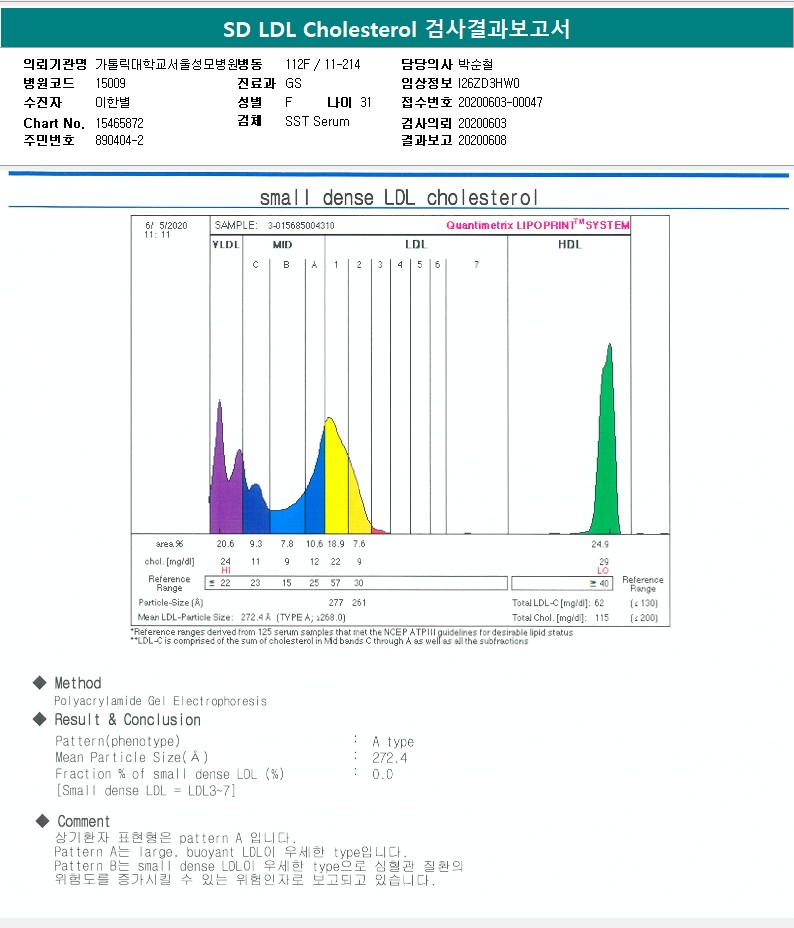
Task: Click the pattern result 'A type'
Action: (393, 742)
